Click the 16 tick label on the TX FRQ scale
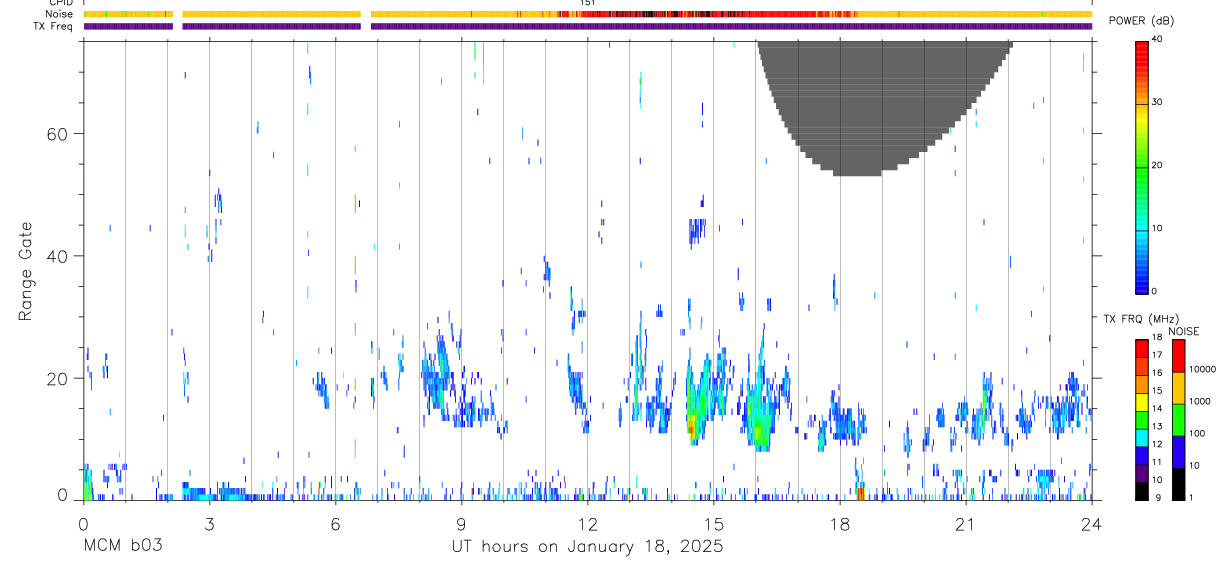 pos(1157,372)
